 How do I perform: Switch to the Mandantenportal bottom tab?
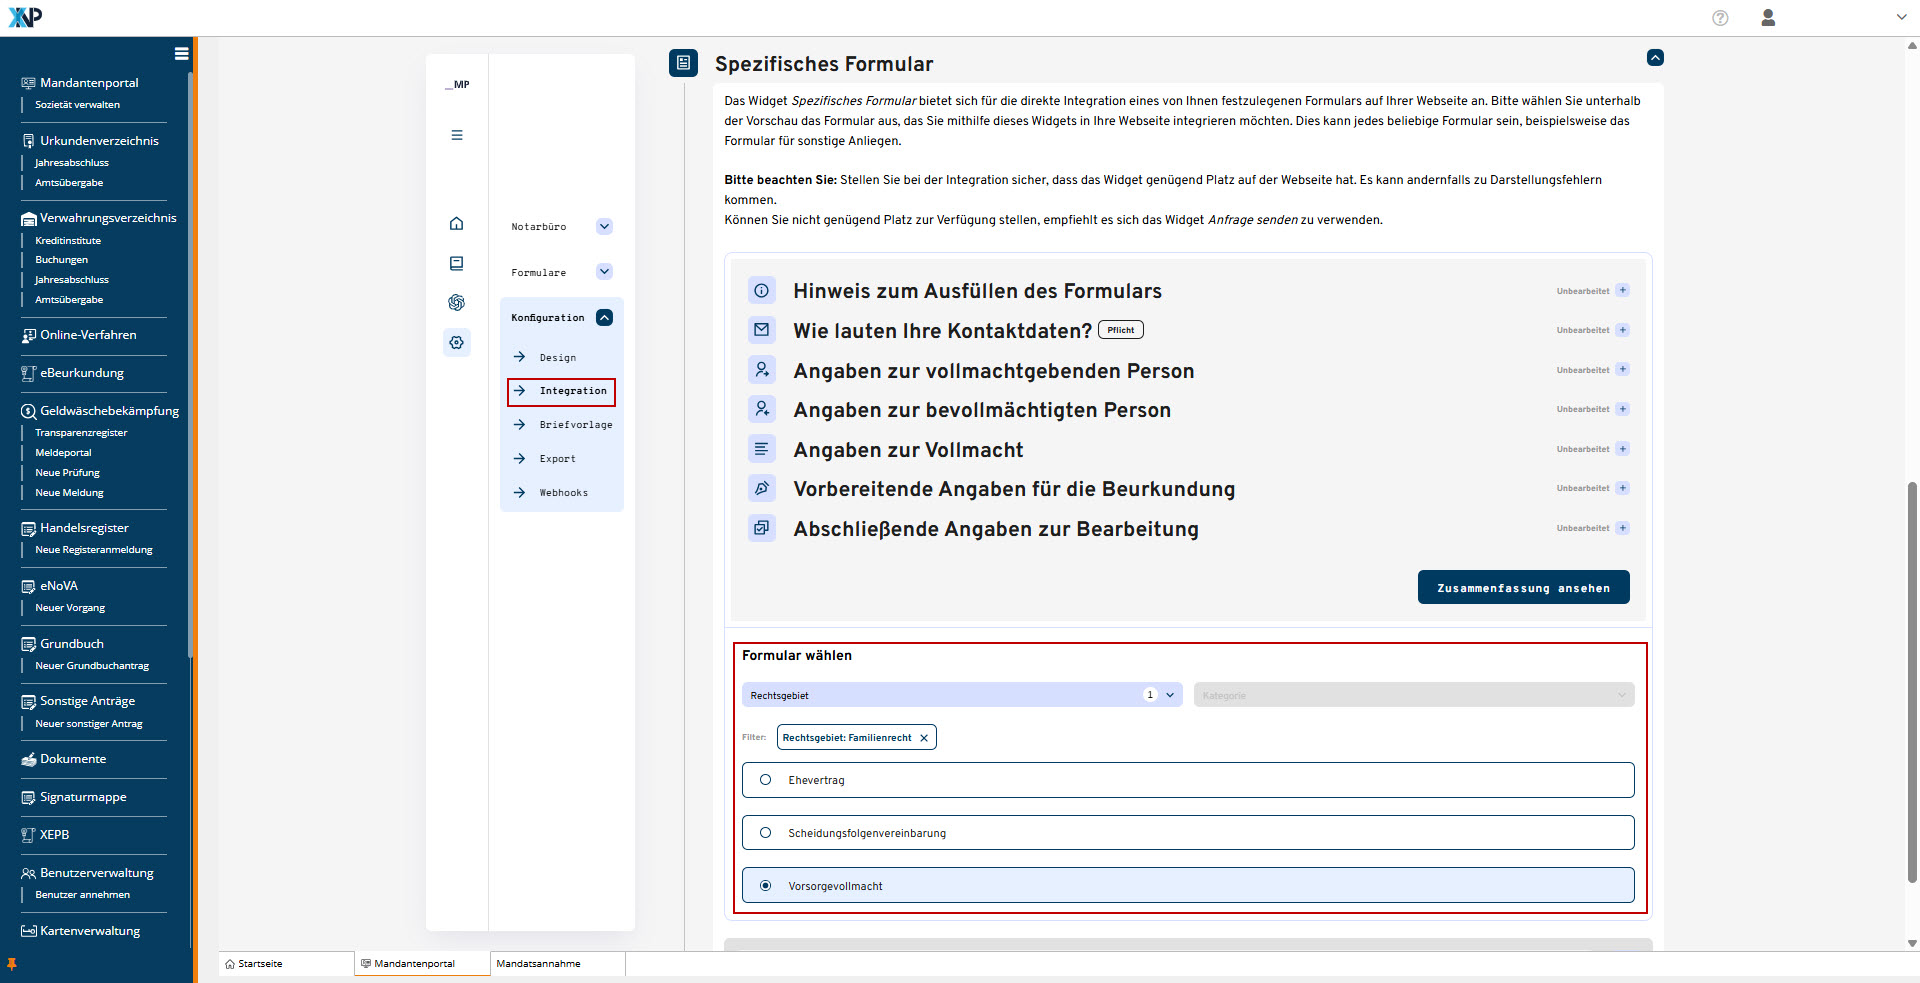point(422,964)
